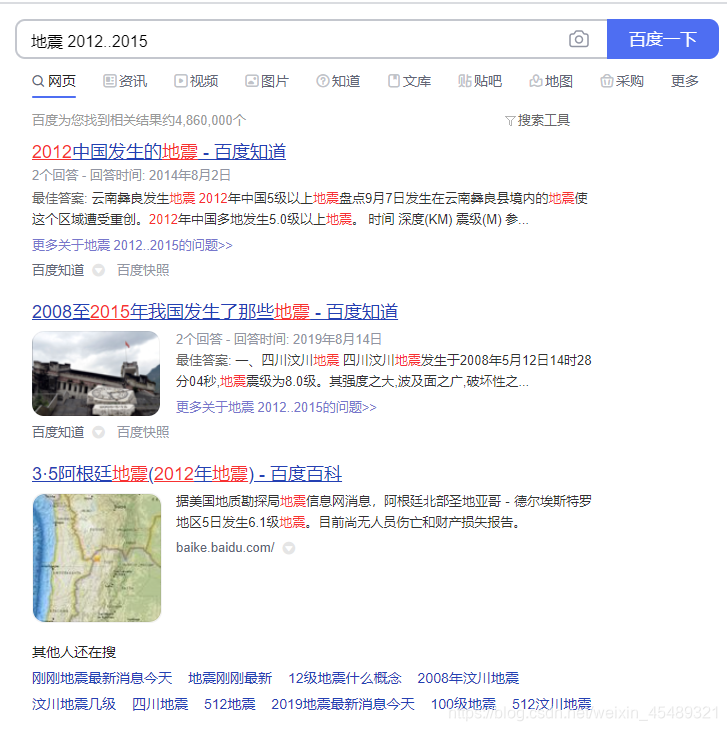The height and width of the screenshot is (731, 727).
Task: Open result 3·5阿根廷地震 - 百度百科
Action: pos(187,474)
